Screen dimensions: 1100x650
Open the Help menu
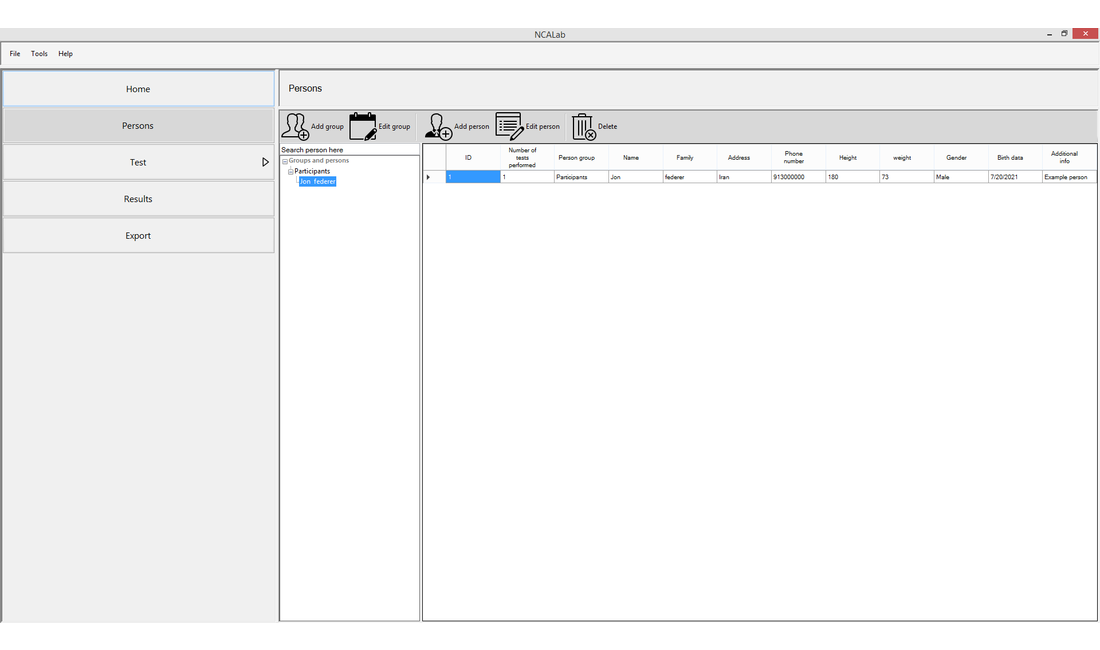(65, 54)
